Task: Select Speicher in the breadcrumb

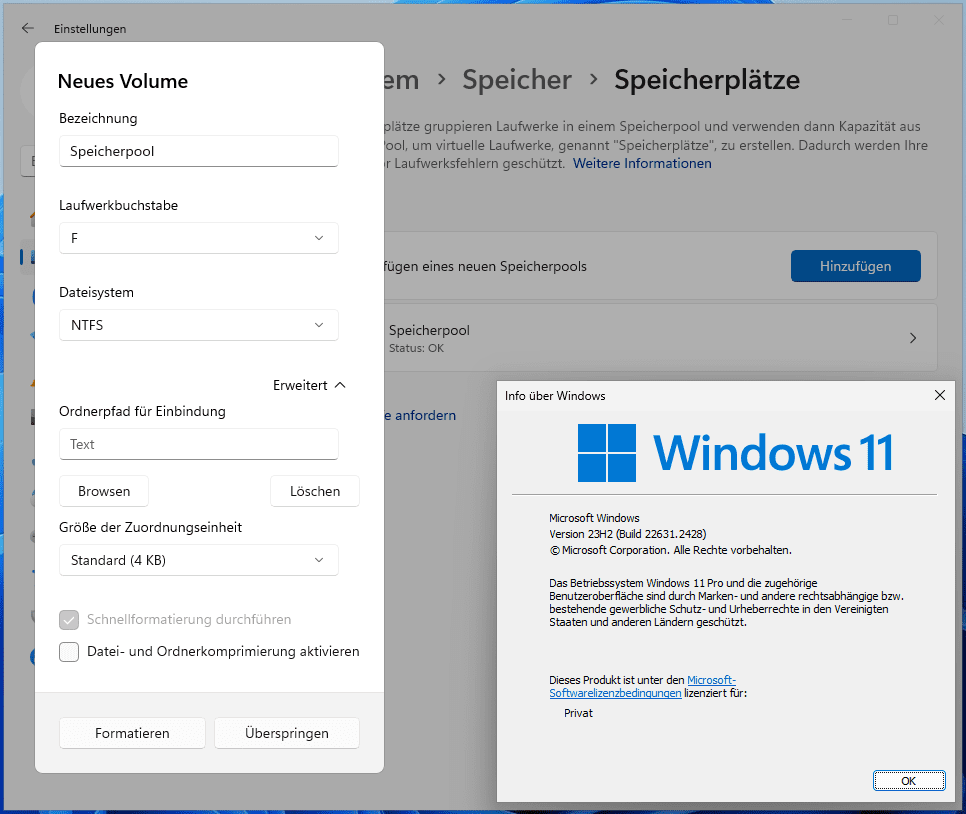Action: [517, 80]
